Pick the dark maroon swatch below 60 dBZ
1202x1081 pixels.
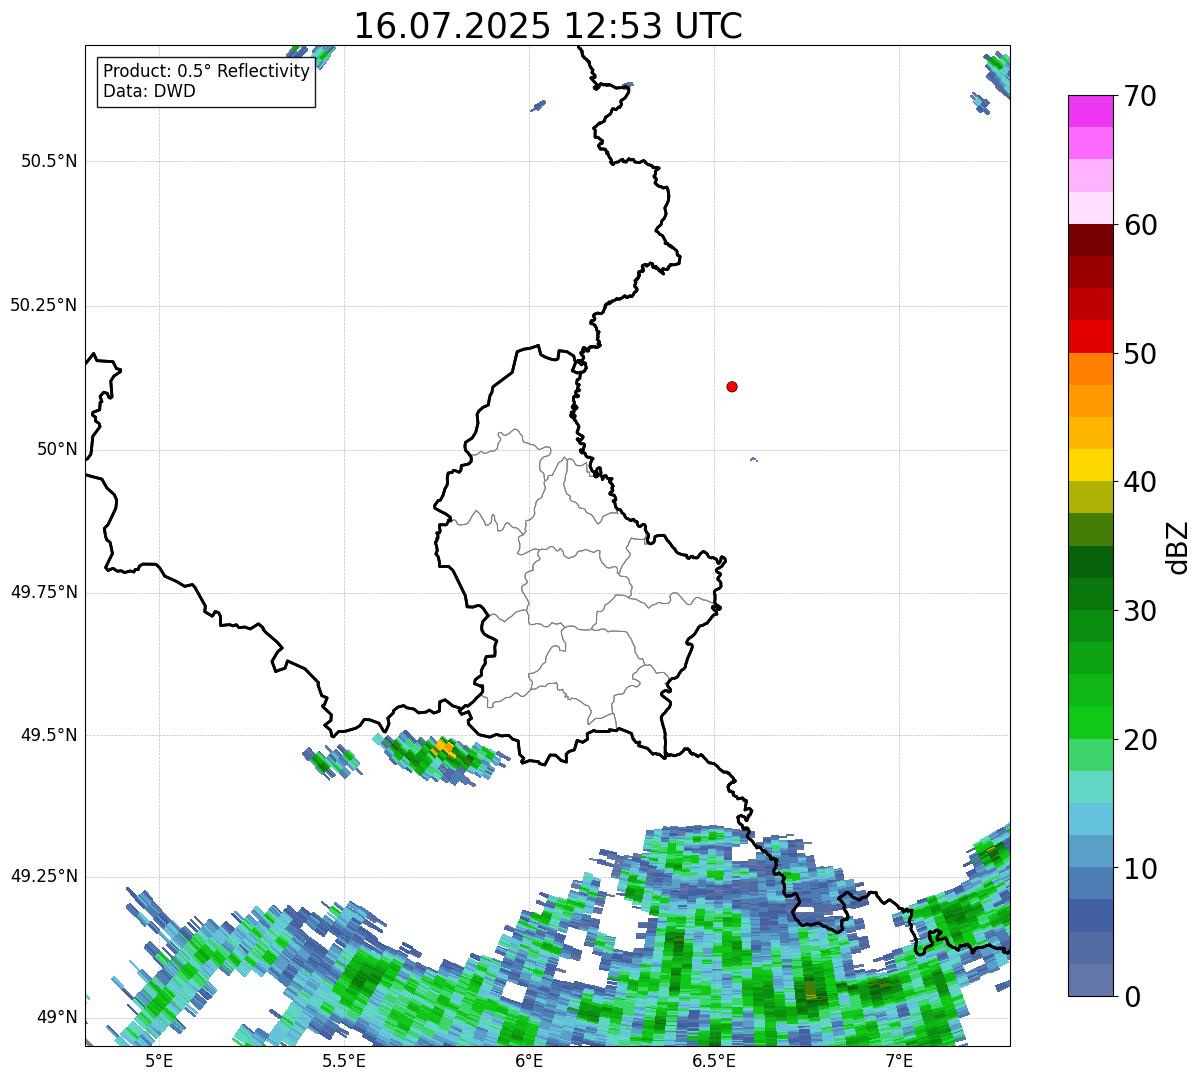pos(1090,240)
